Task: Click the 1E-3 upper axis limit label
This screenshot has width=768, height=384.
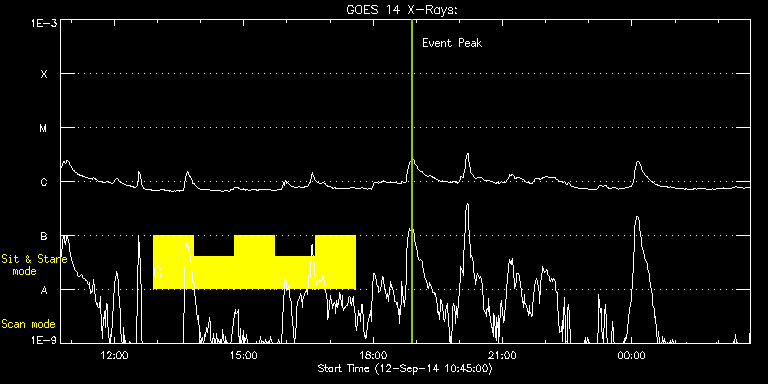Action: (45, 23)
